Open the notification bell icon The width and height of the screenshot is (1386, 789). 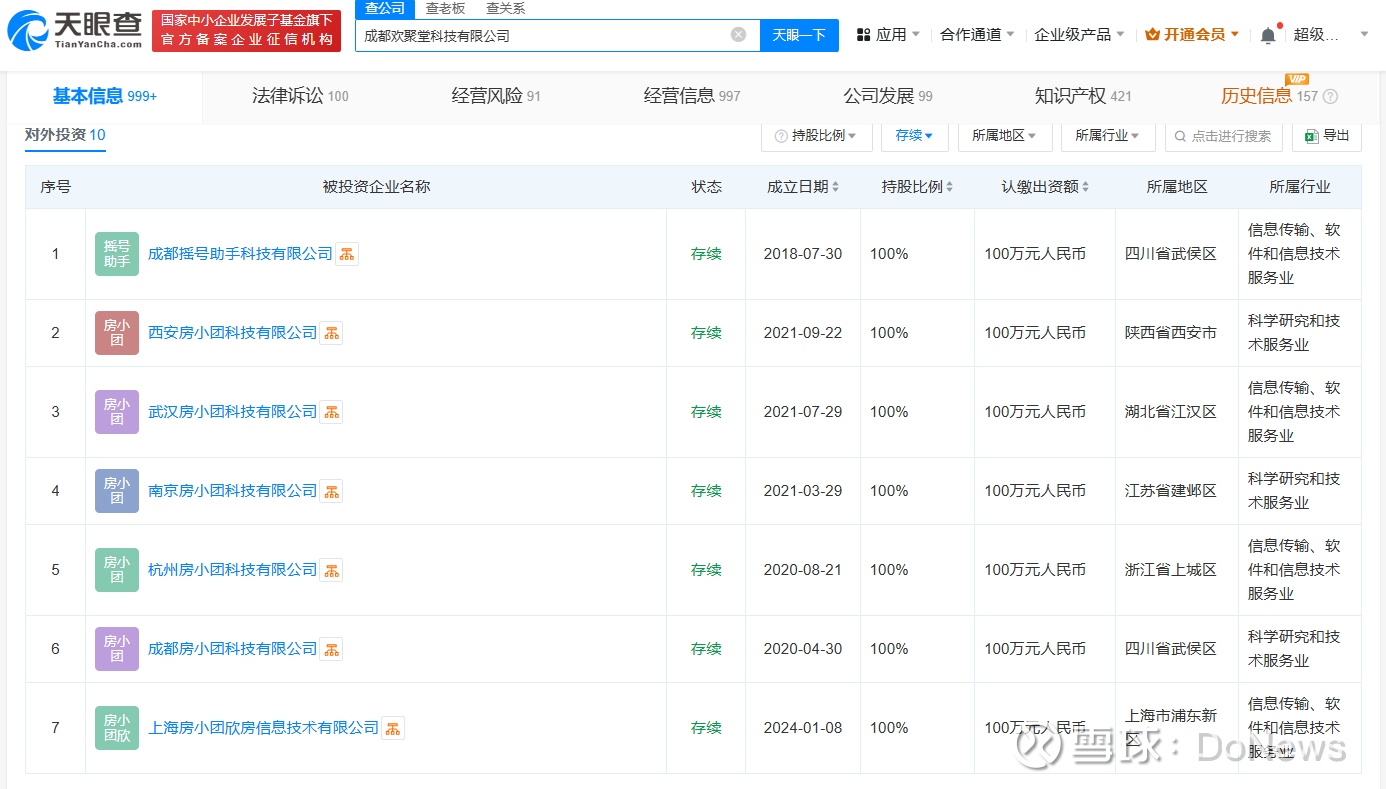pos(1267,35)
